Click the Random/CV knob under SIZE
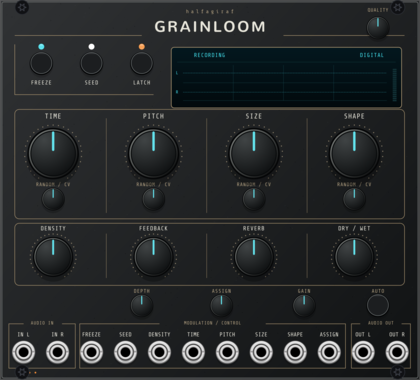Image resolution: width=420 pixels, height=380 pixels. 254,199
